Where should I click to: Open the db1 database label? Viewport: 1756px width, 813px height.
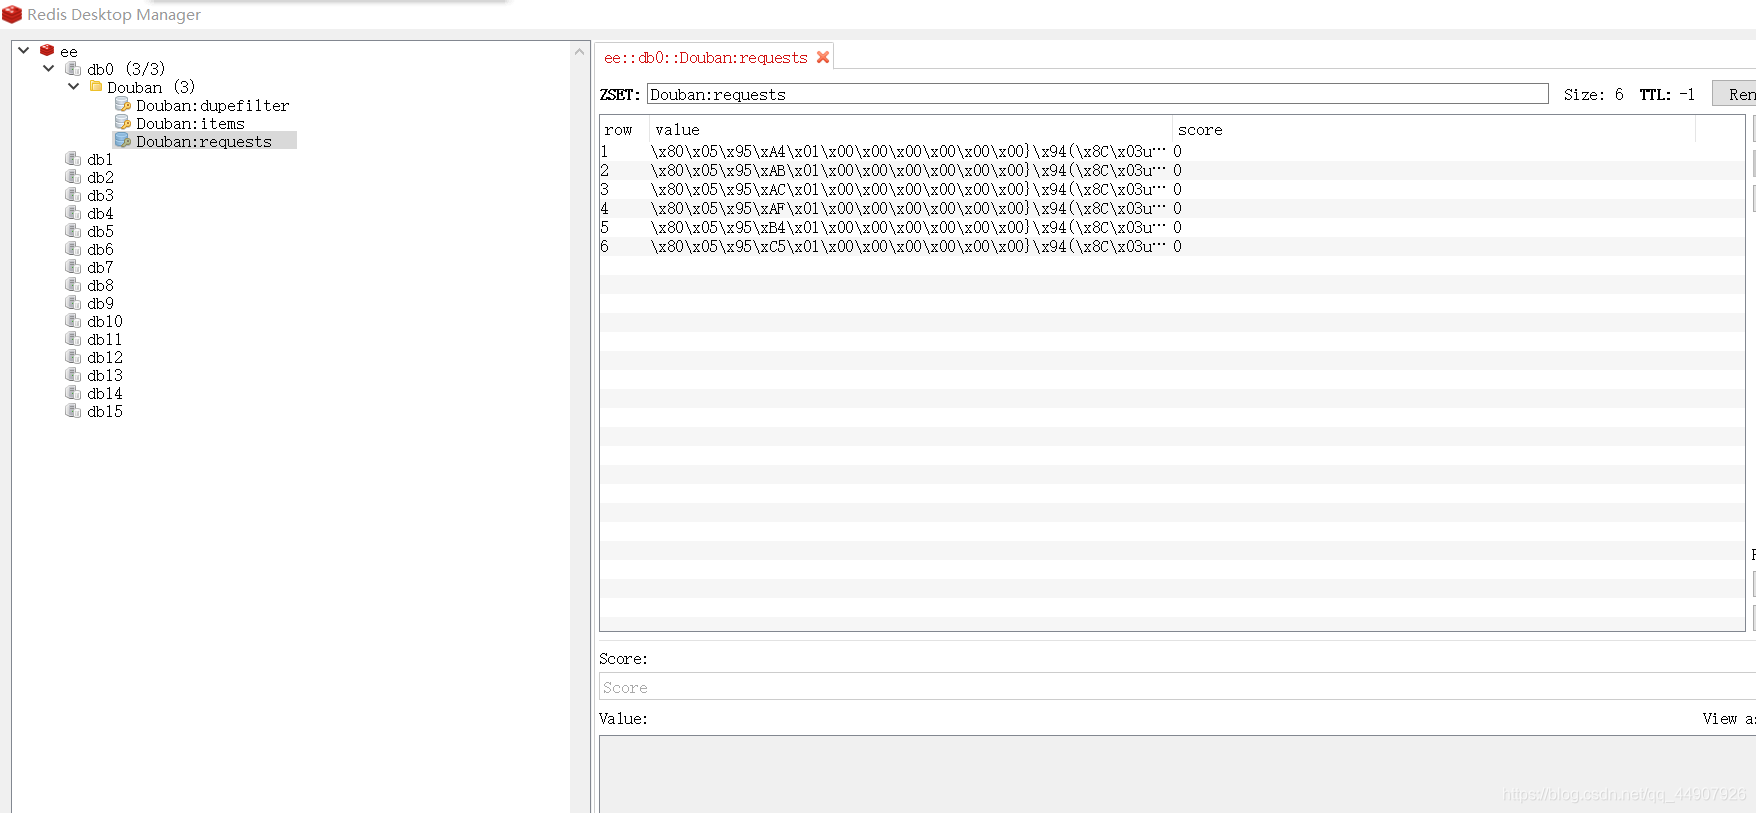[x=100, y=159]
